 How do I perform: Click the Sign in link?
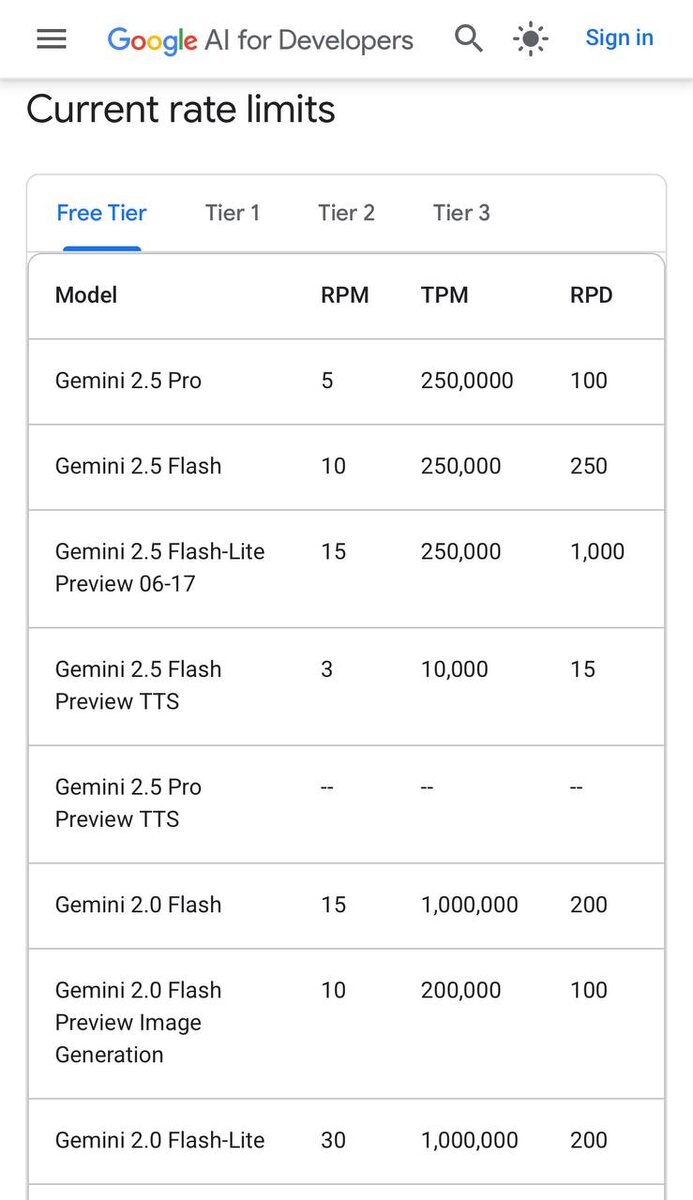(x=619, y=38)
